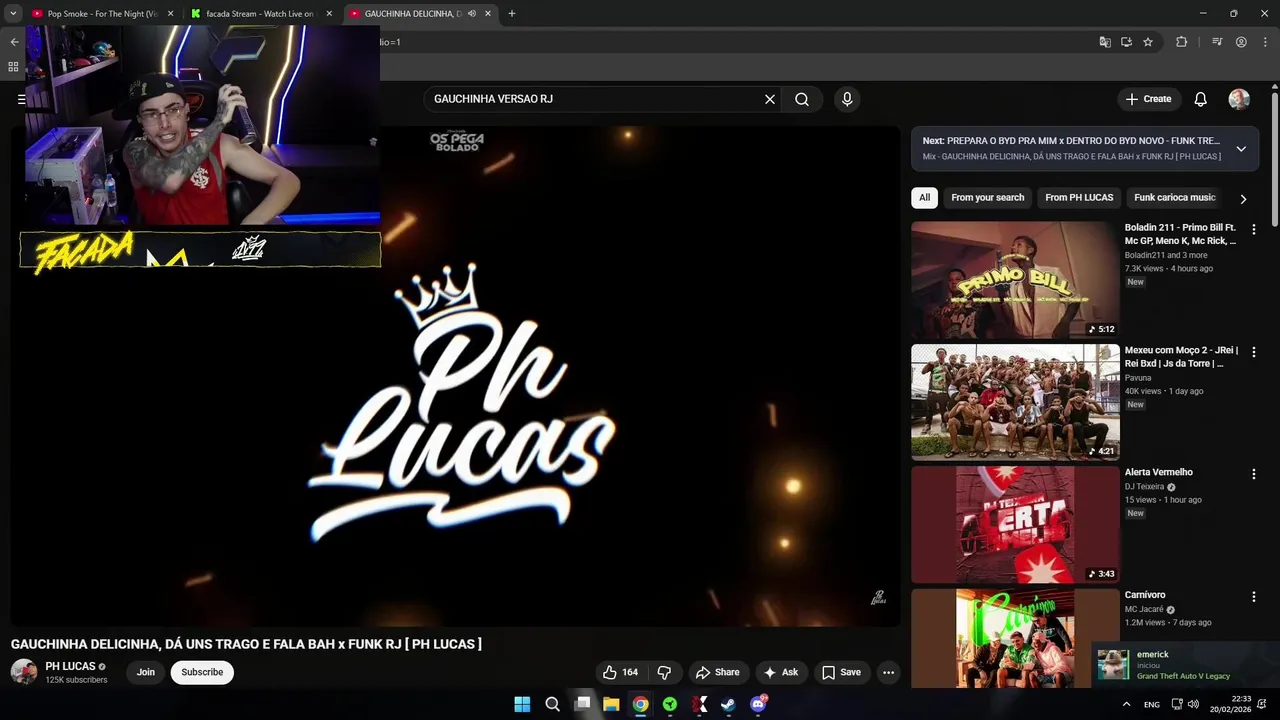Screen dimensions: 1280x720
Task: Open the tab search dropdown
Action: coord(13,14)
